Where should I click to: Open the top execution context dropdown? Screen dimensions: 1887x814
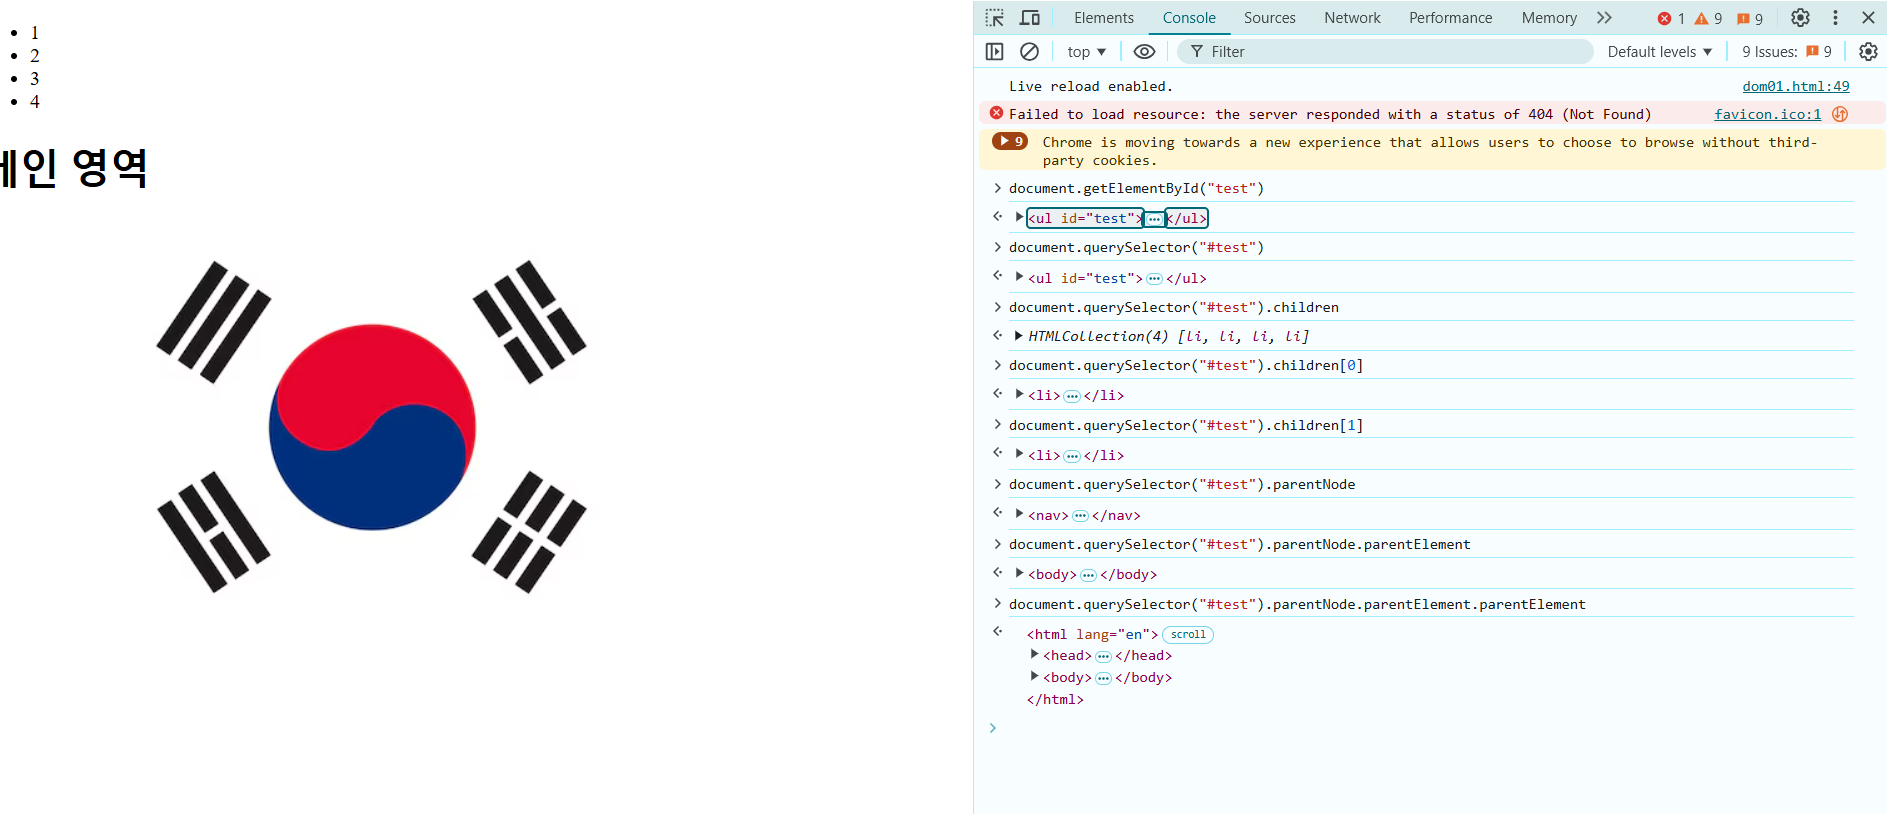tap(1087, 52)
